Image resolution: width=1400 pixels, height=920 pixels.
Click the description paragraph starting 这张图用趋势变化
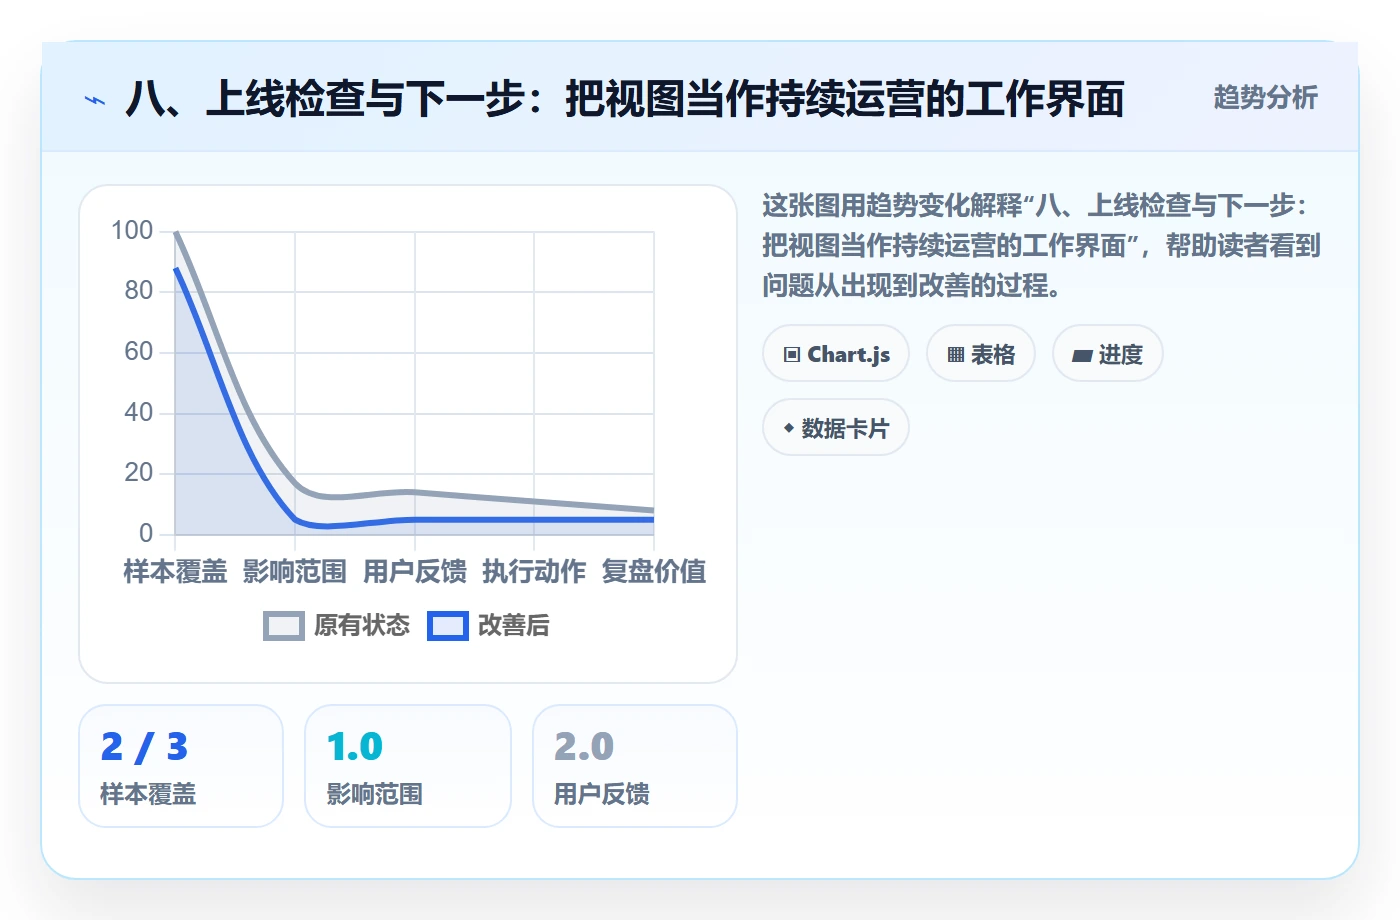[x=1041, y=246]
